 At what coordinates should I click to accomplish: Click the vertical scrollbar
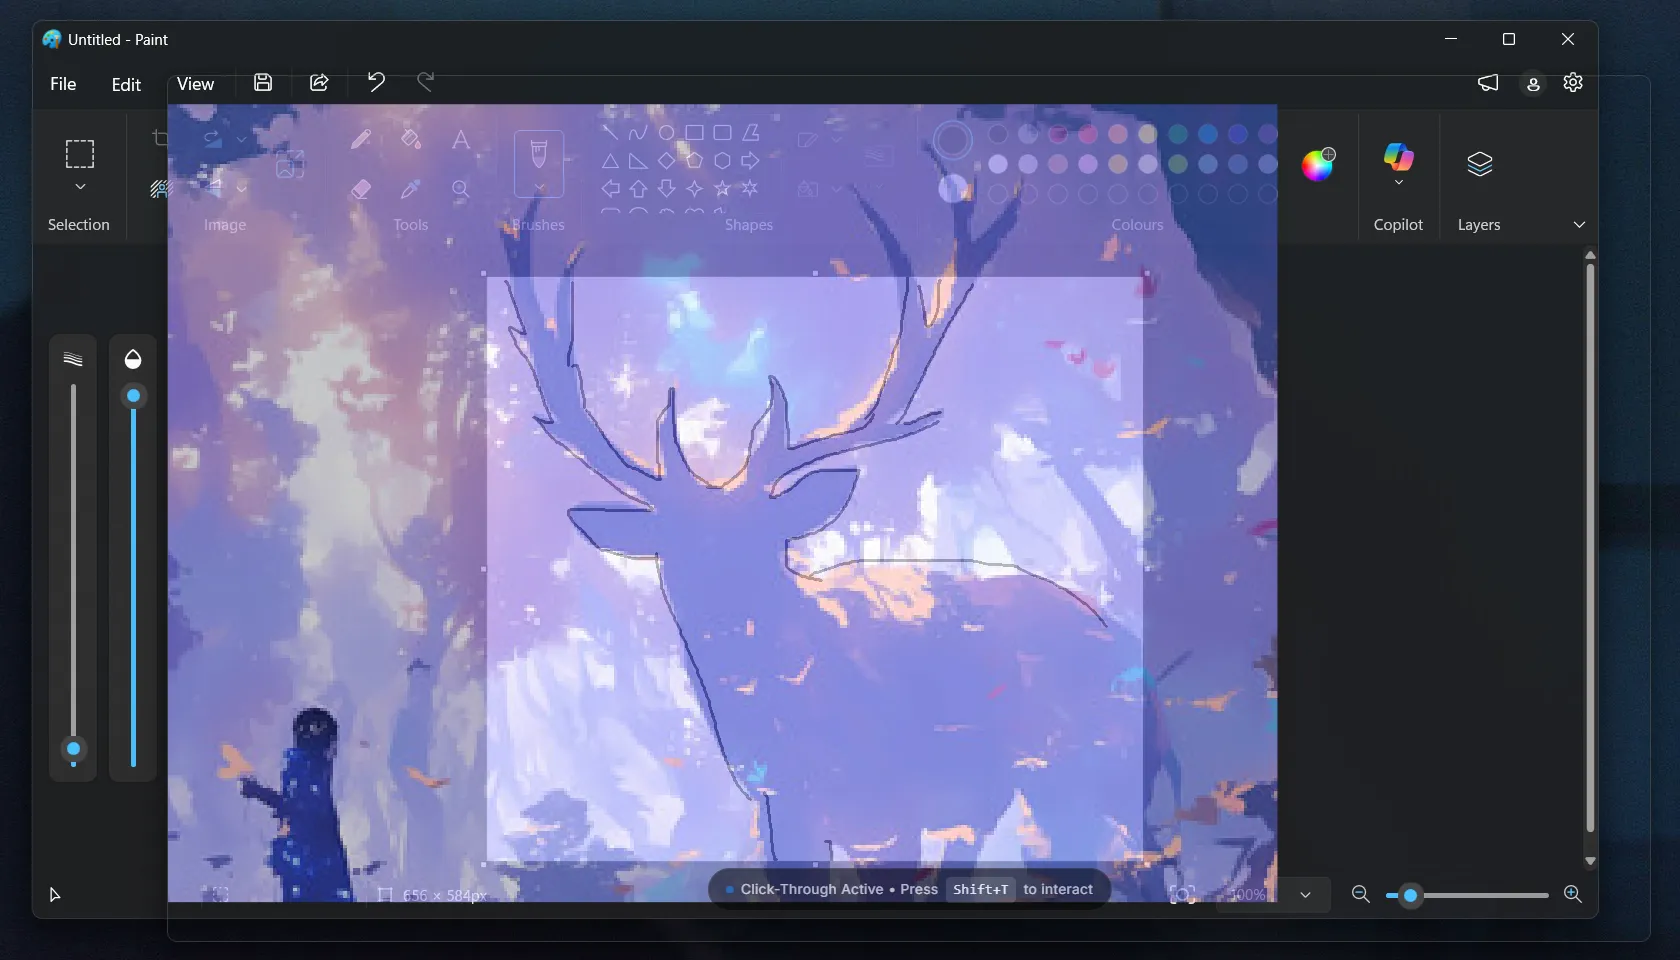[x=1590, y=547]
